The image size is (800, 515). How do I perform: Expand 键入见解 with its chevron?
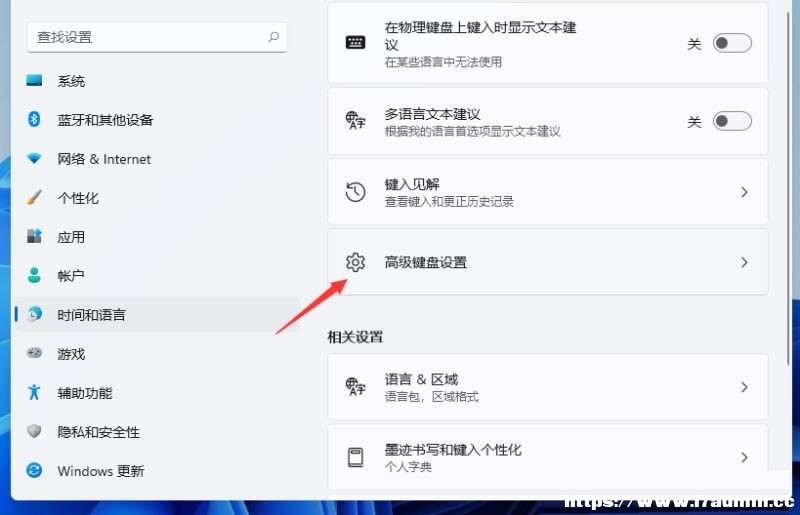(x=744, y=192)
